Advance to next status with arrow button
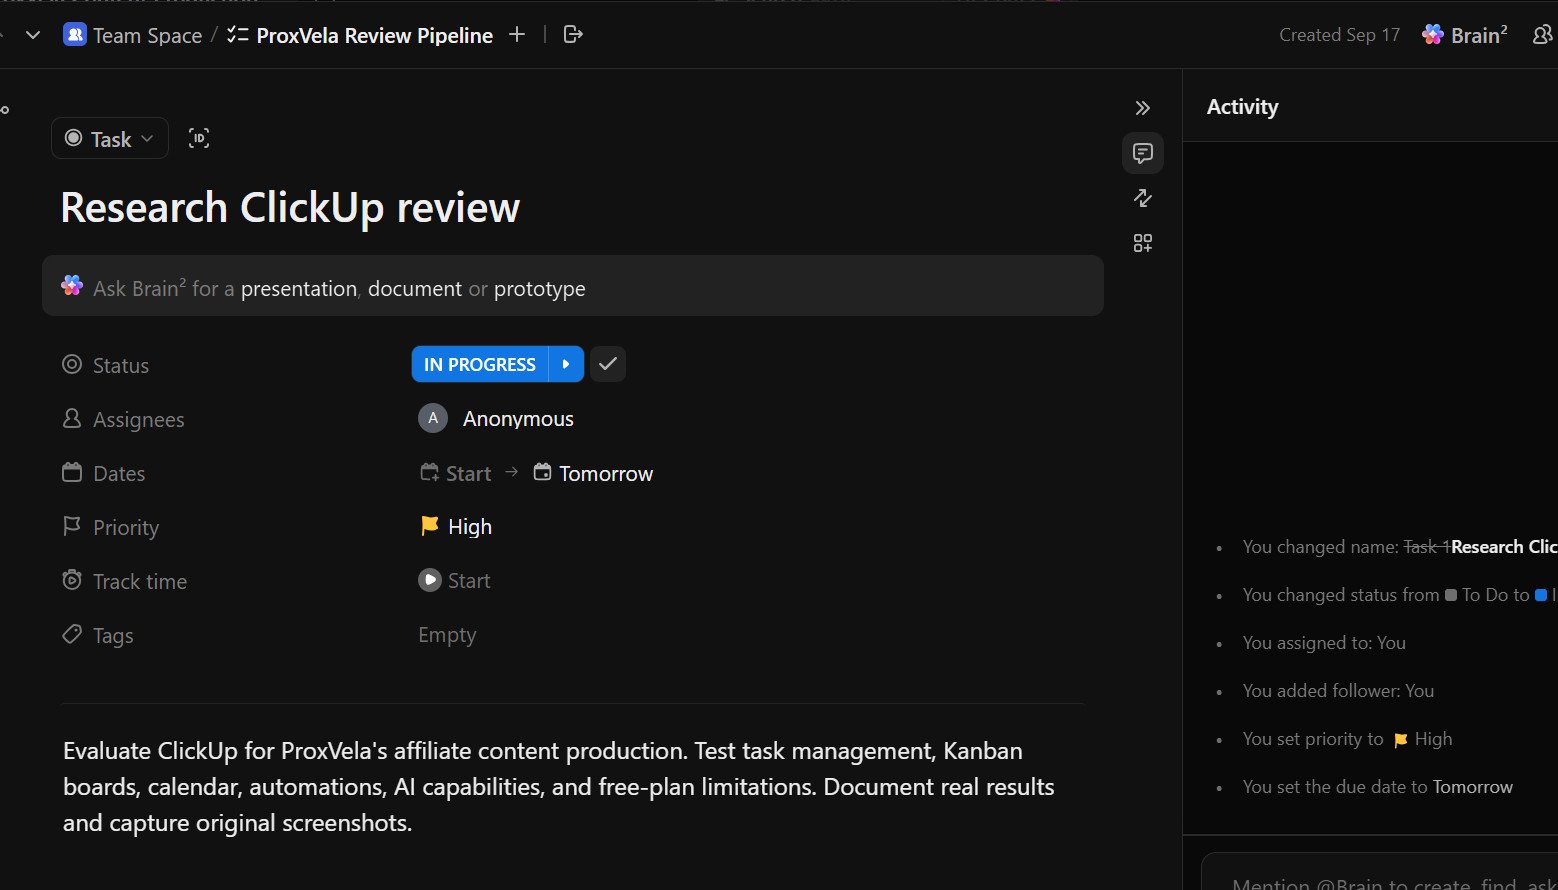This screenshot has width=1558, height=890. point(566,364)
